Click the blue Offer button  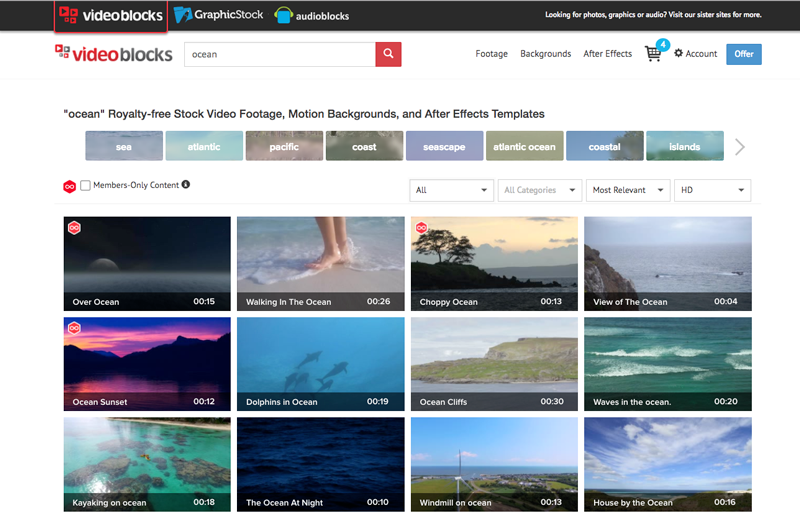(744, 54)
